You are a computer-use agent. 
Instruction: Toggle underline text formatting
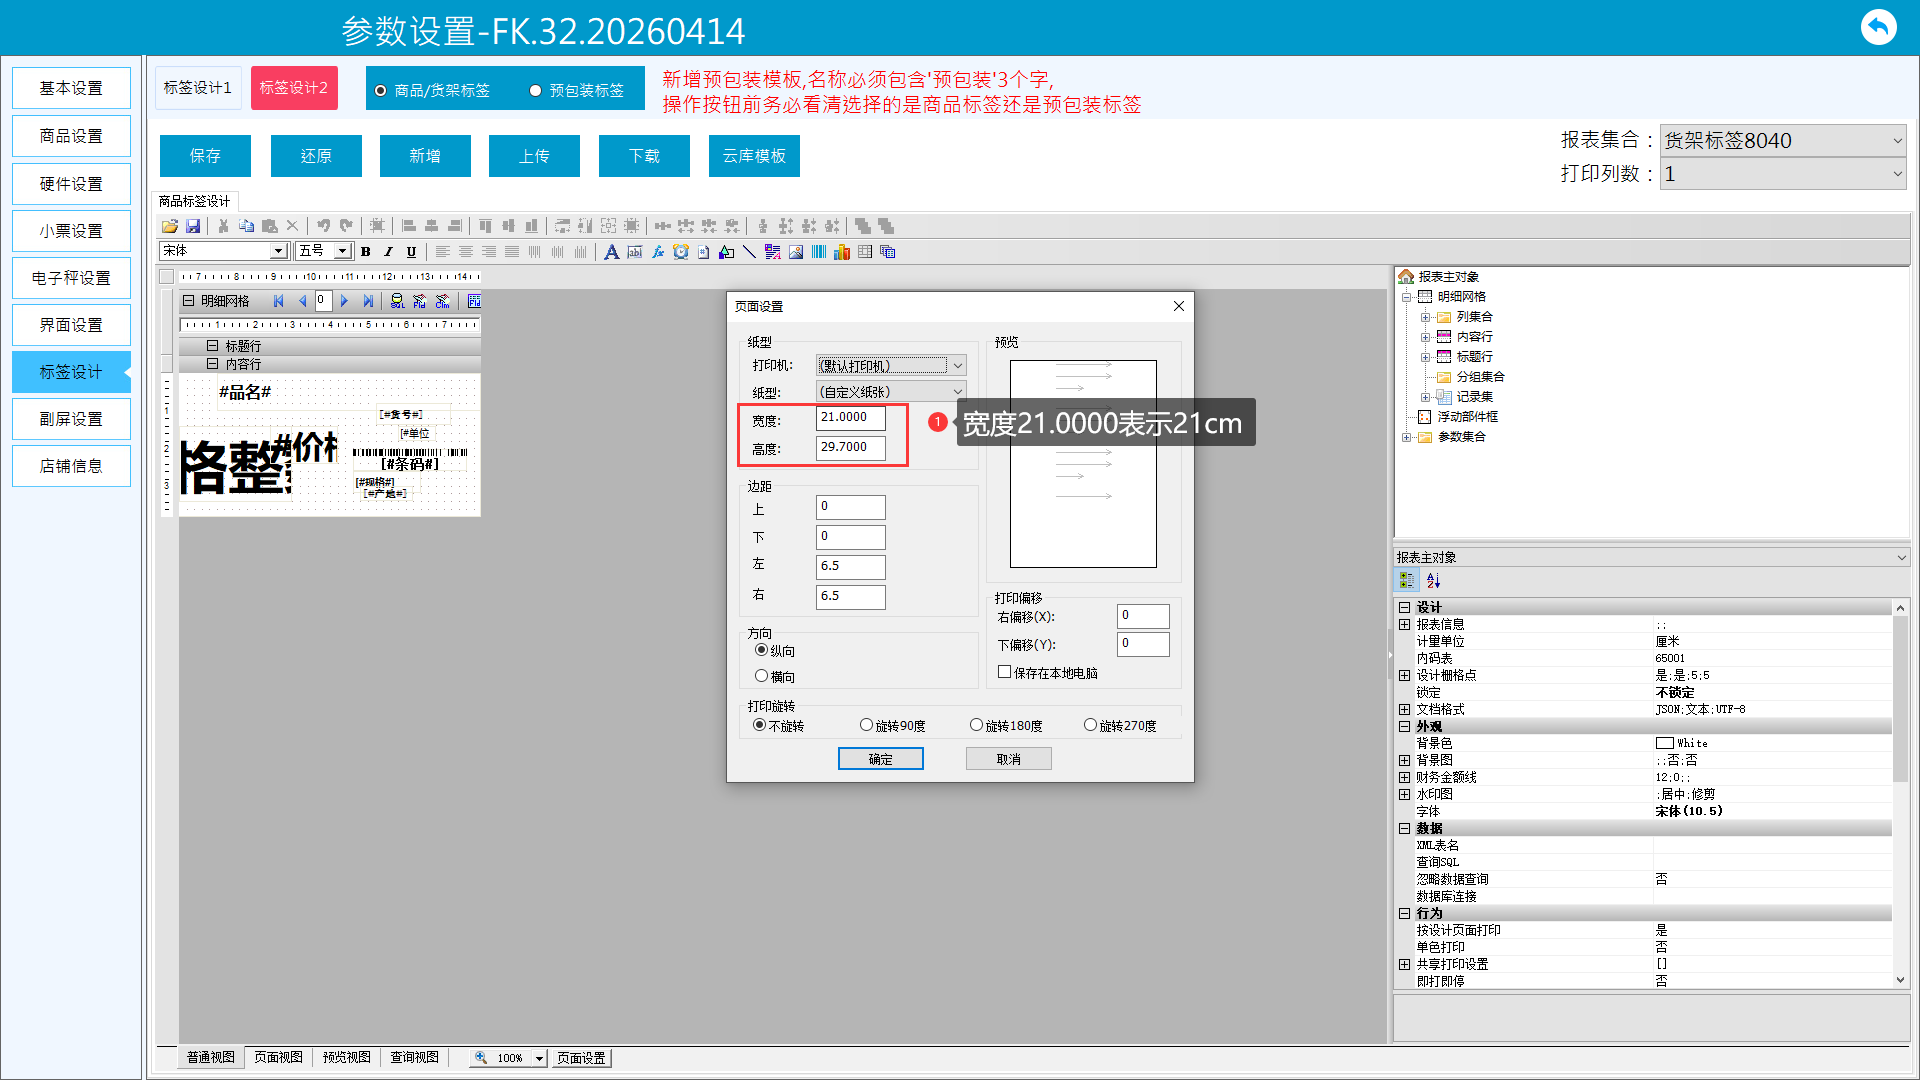click(411, 252)
